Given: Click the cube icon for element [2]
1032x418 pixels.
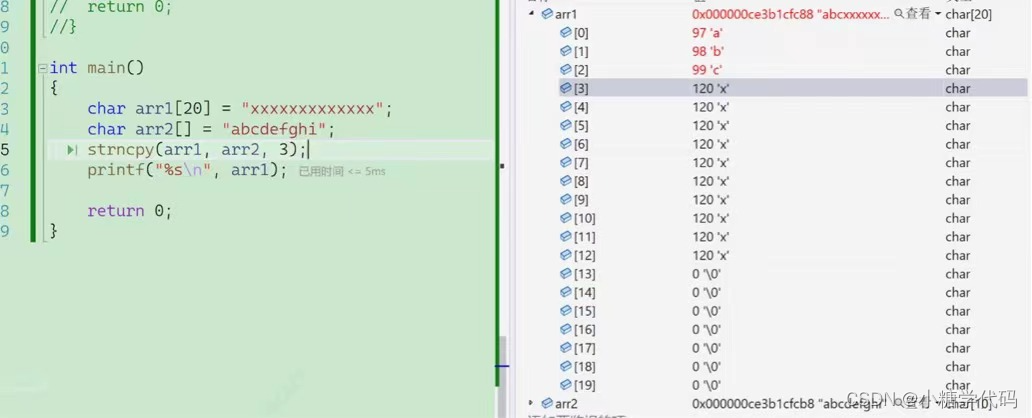Looking at the screenshot, I should pos(565,69).
